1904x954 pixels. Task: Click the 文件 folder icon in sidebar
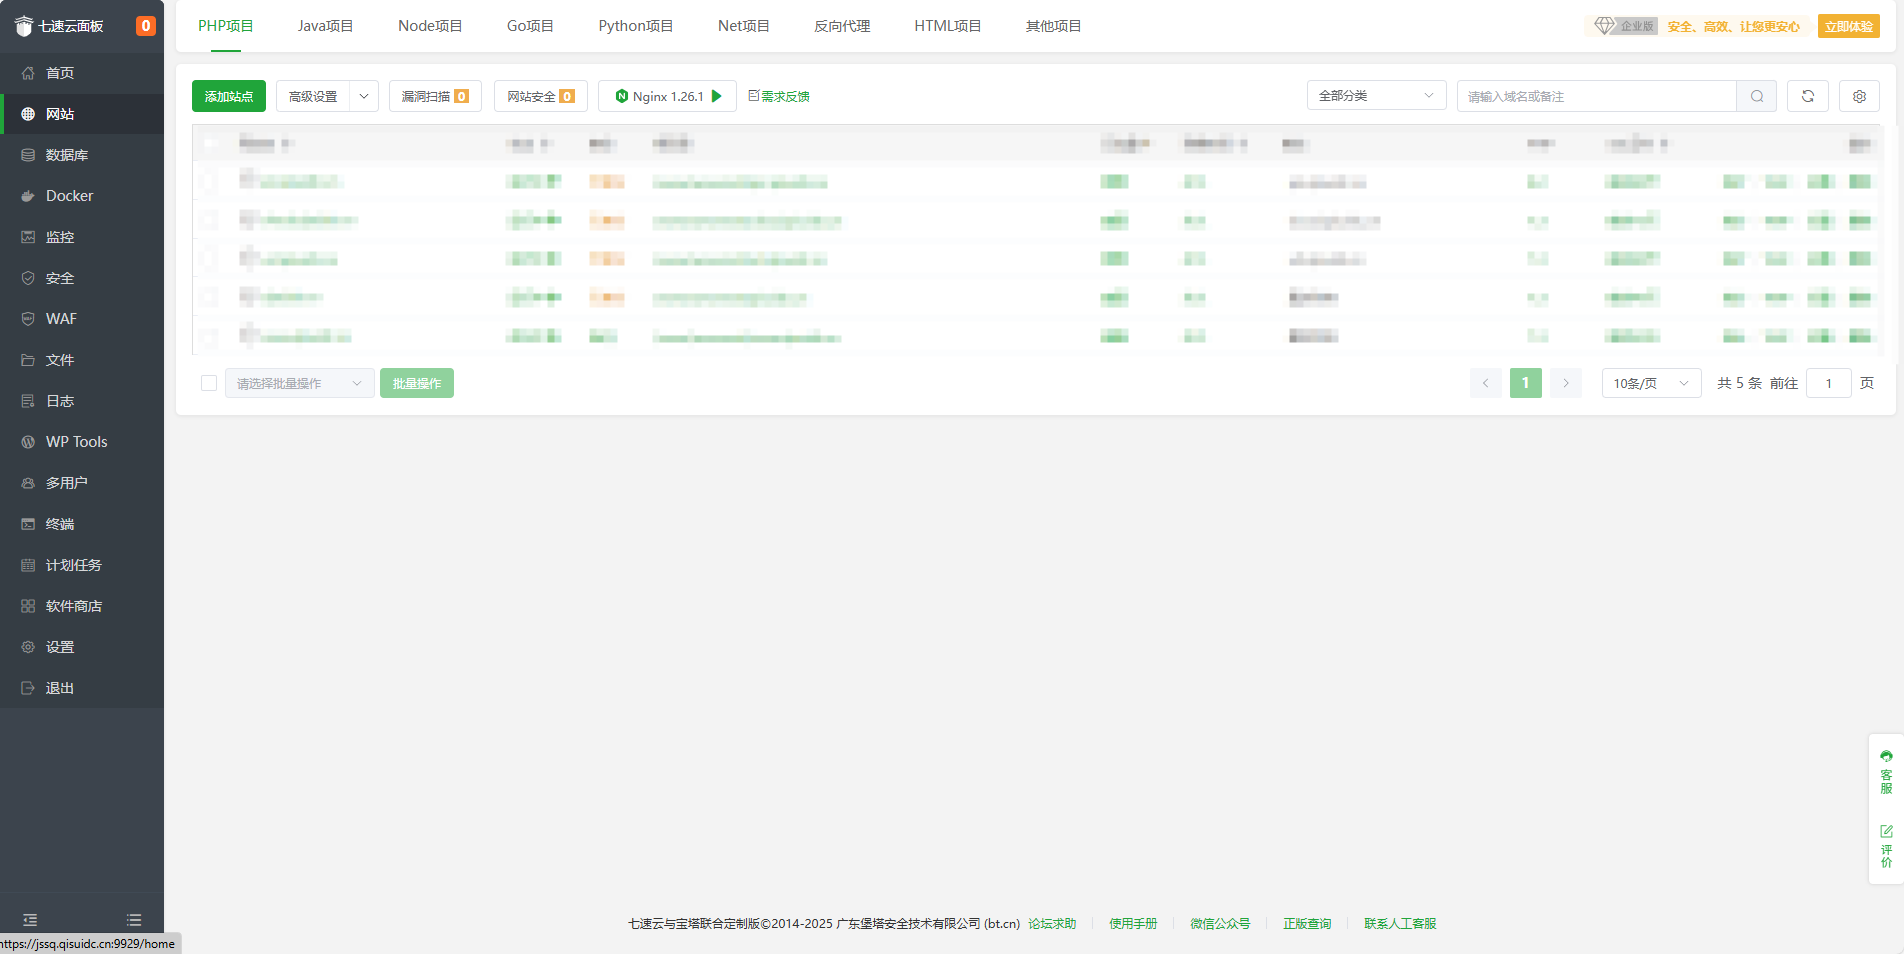[x=28, y=360]
